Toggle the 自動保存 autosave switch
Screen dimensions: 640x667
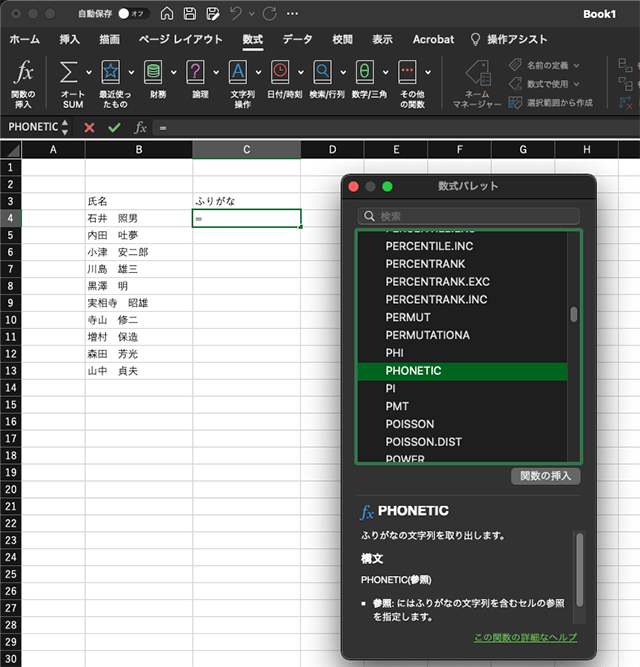pos(131,14)
